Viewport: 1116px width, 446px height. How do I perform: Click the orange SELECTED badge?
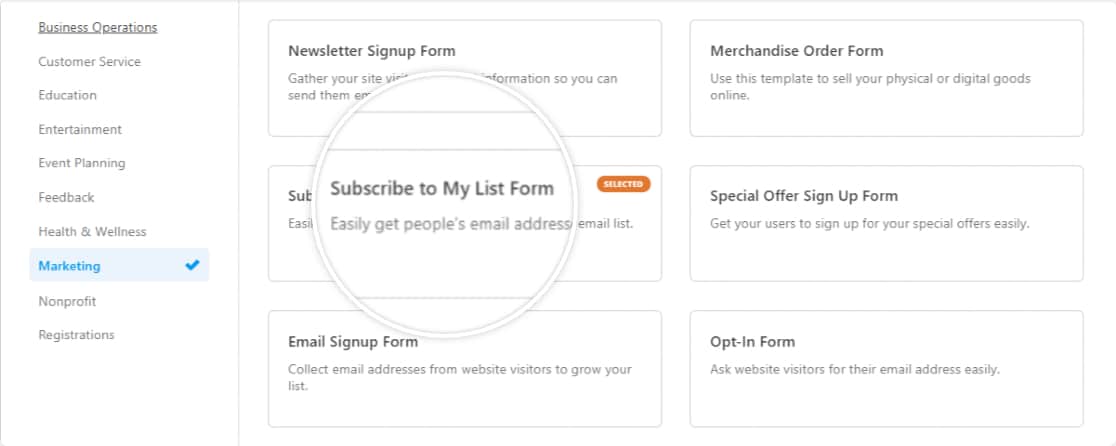pos(624,184)
